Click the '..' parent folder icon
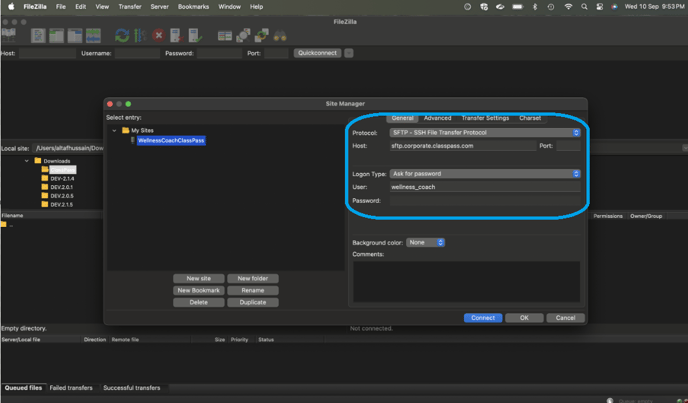 (x=4, y=224)
